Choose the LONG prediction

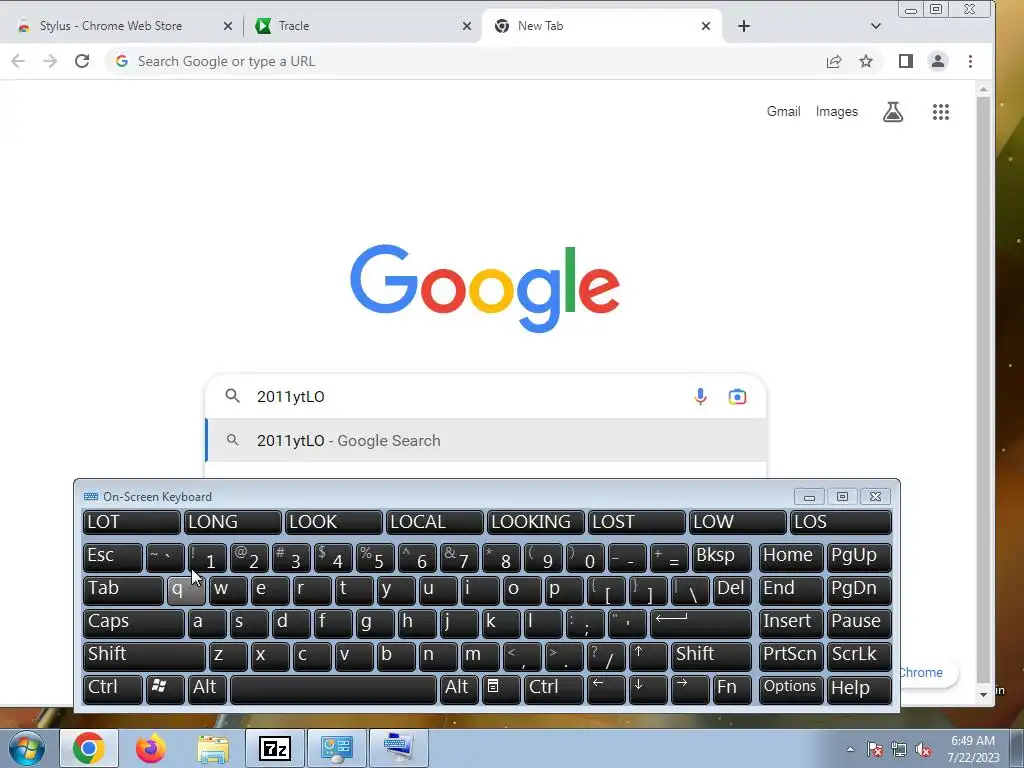click(x=232, y=522)
